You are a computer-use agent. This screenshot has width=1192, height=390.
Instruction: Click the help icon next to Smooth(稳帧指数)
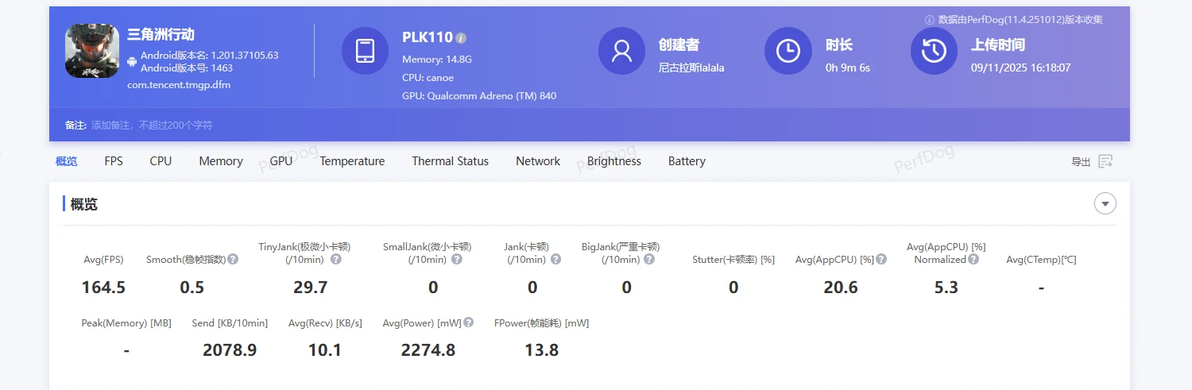click(233, 259)
